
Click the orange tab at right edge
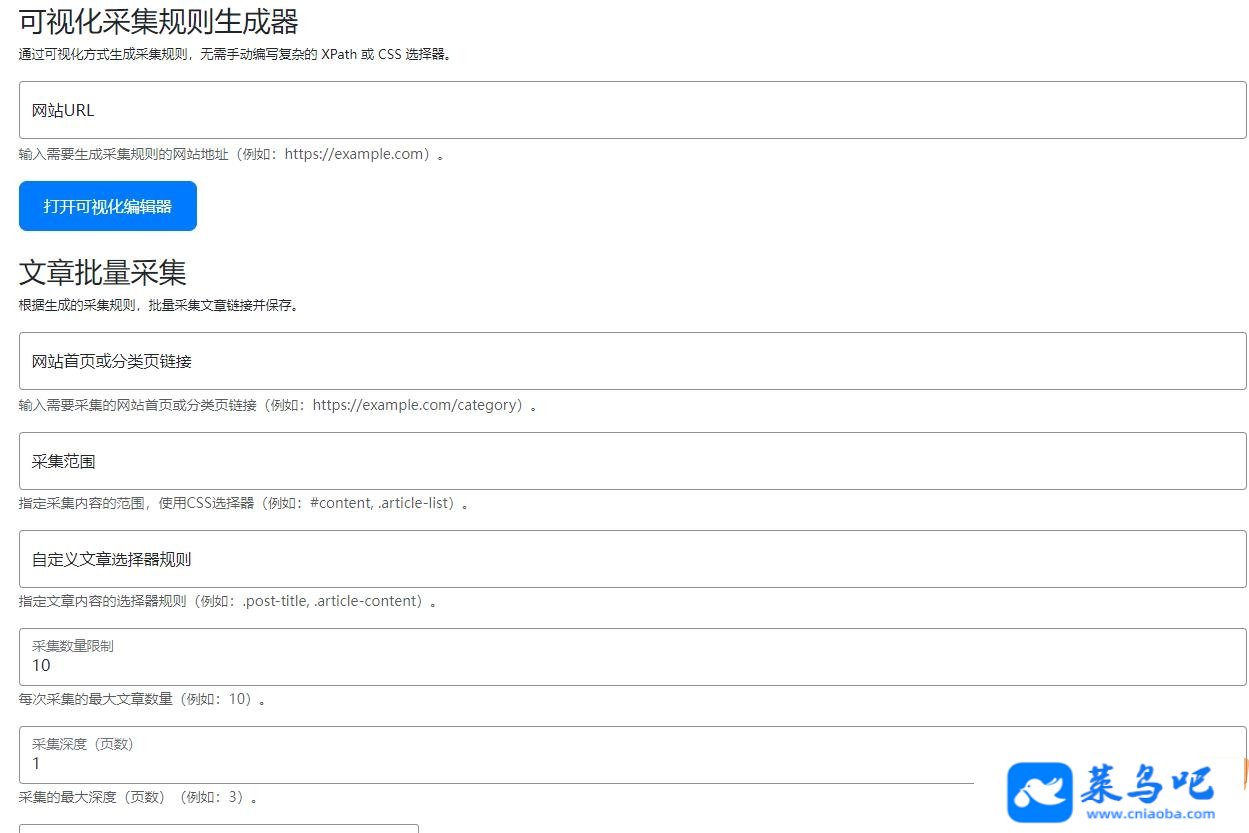point(1245,771)
